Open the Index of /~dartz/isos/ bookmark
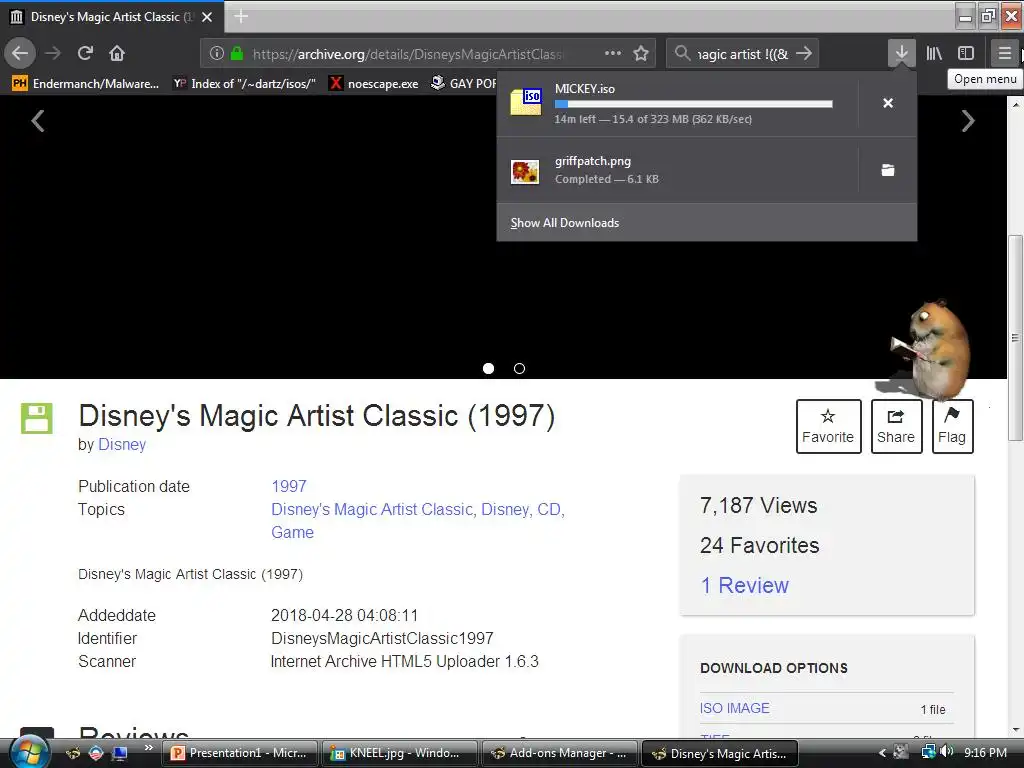Image resolution: width=1024 pixels, height=768 pixels. click(x=244, y=84)
